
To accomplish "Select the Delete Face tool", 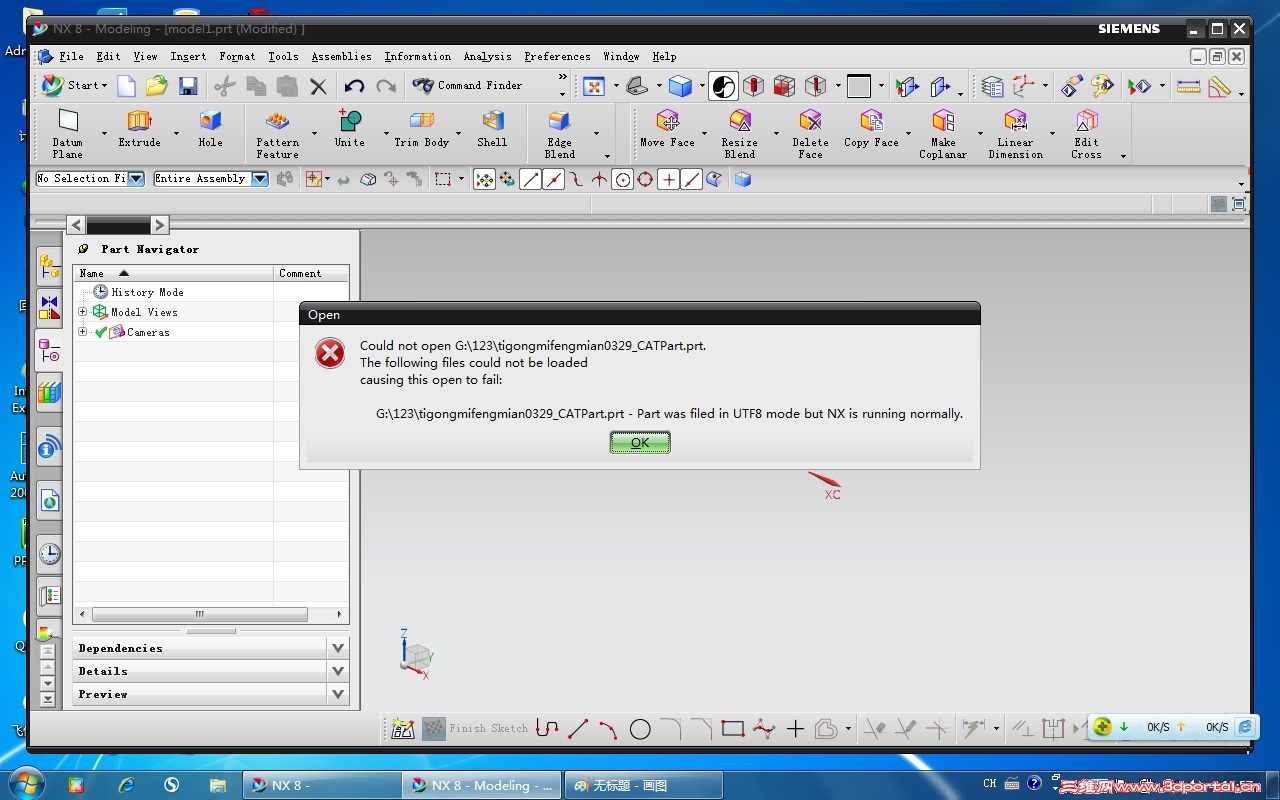I will pyautogui.click(x=810, y=134).
